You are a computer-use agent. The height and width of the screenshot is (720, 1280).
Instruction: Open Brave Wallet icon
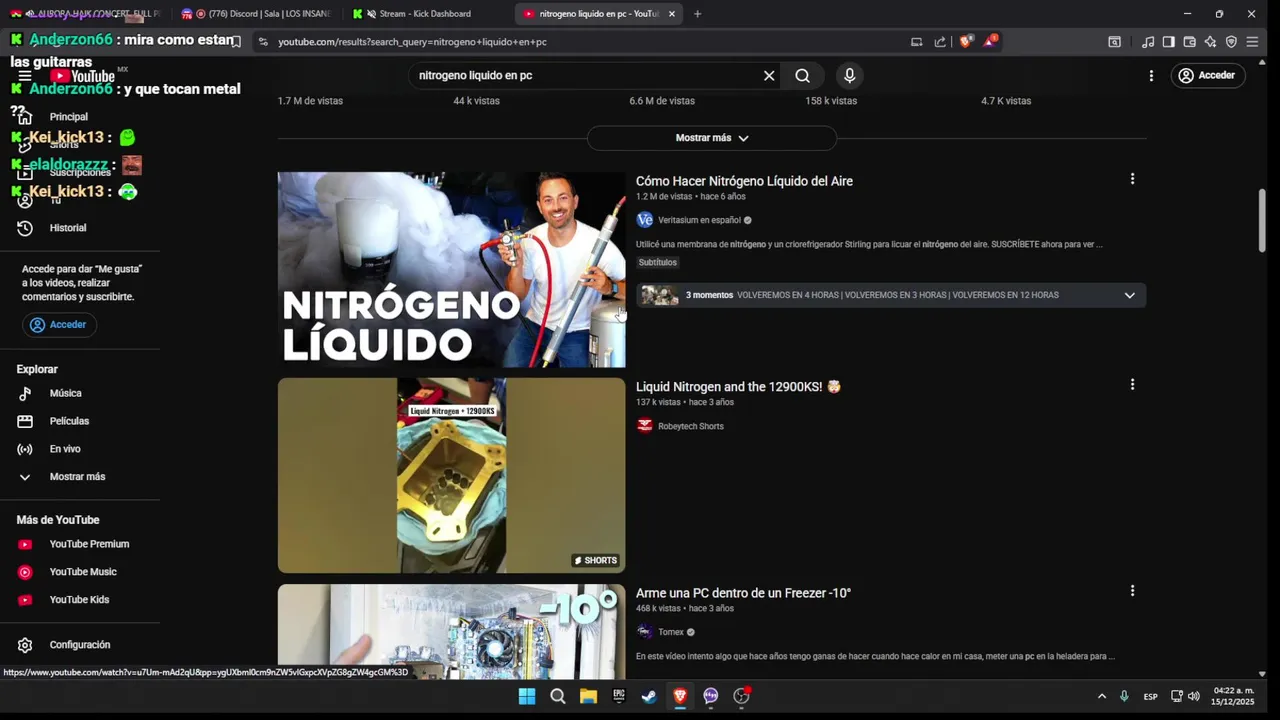pyautogui.click(x=1189, y=42)
